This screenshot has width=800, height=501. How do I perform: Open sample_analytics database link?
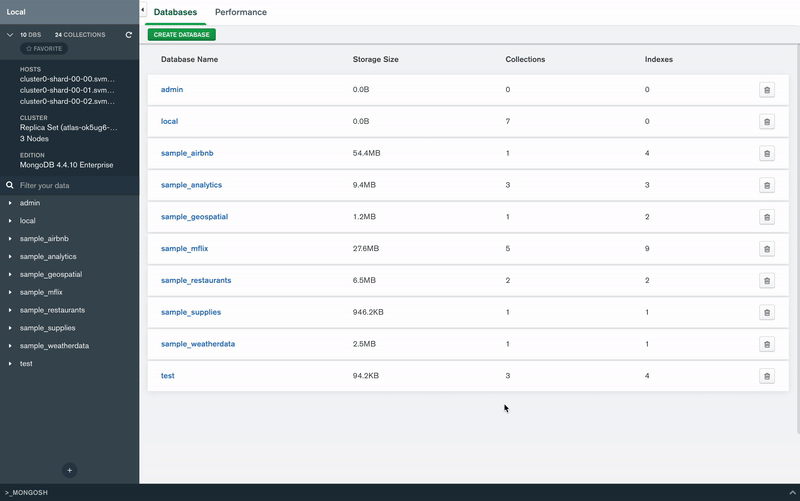tap(191, 185)
